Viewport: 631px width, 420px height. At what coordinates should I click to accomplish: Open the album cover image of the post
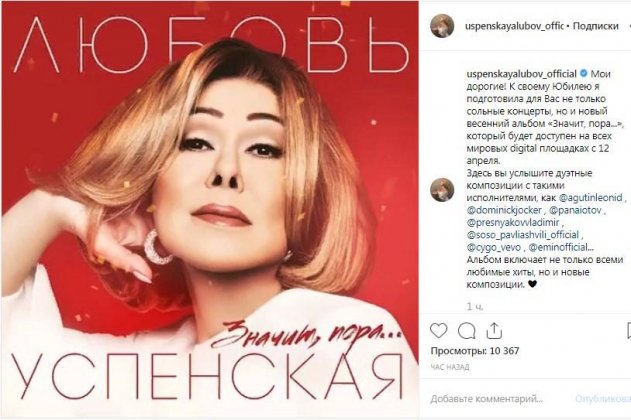point(210,209)
